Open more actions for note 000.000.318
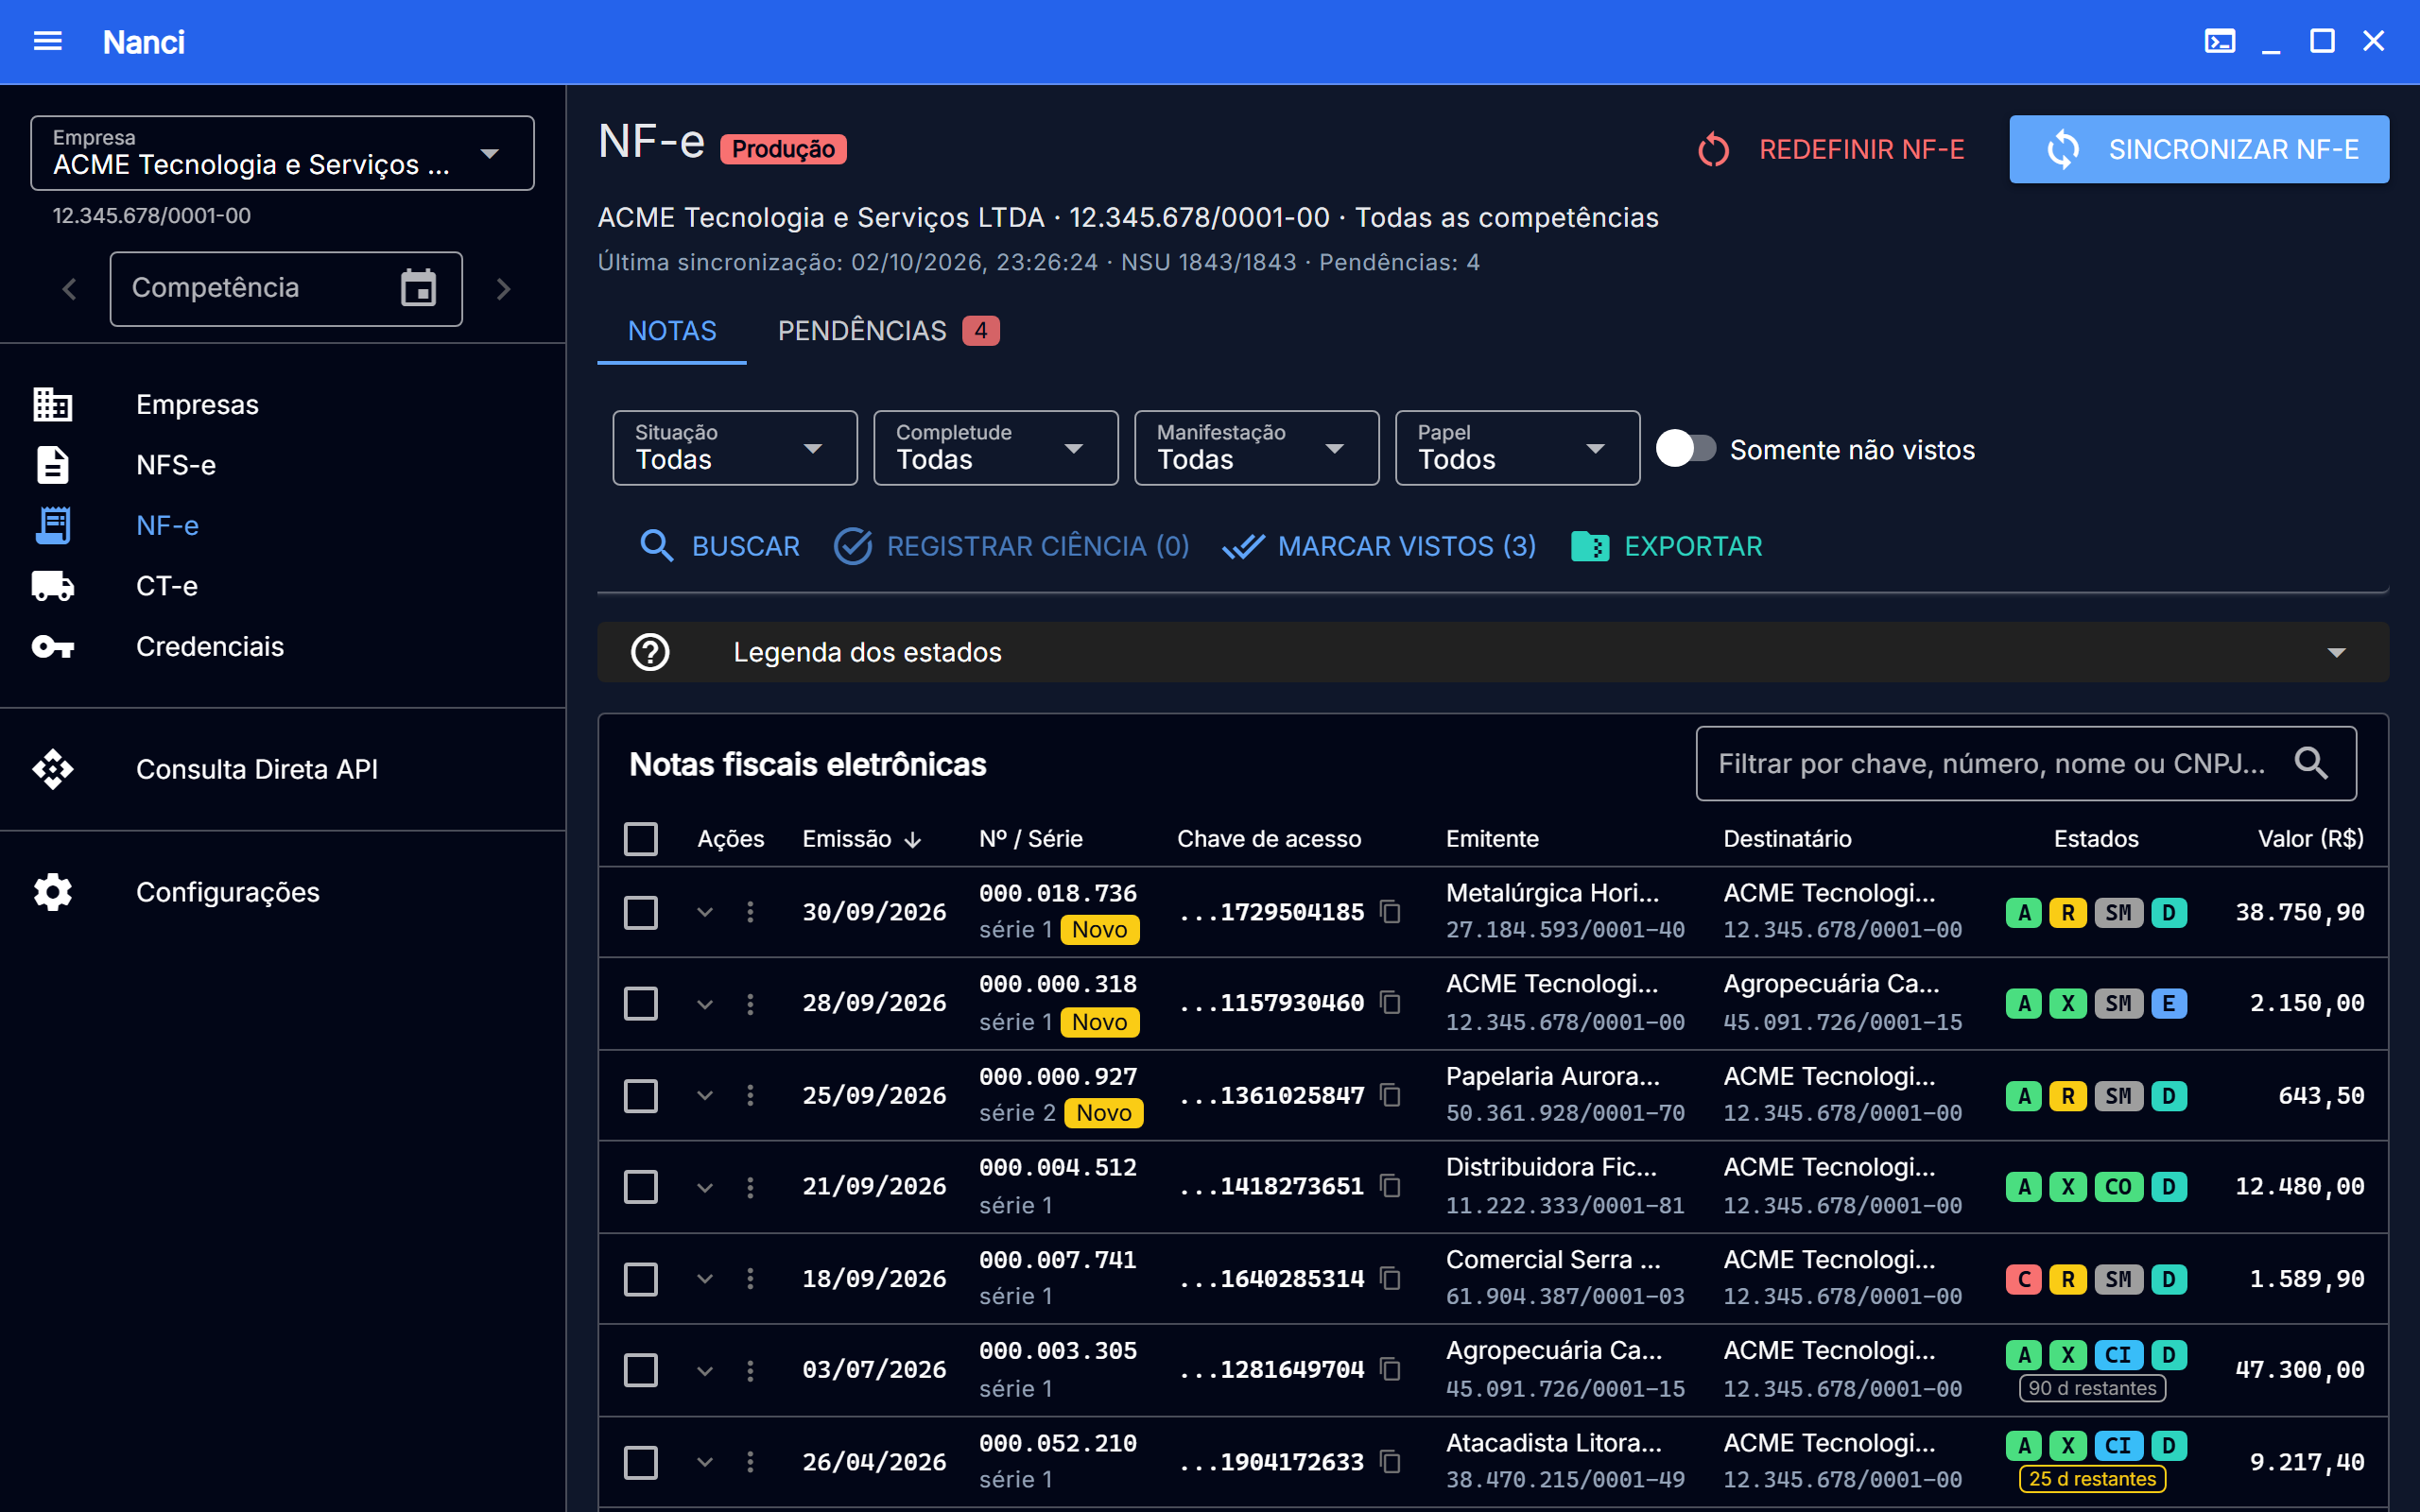The image size is (2420, 1512). pos(750,1003)
